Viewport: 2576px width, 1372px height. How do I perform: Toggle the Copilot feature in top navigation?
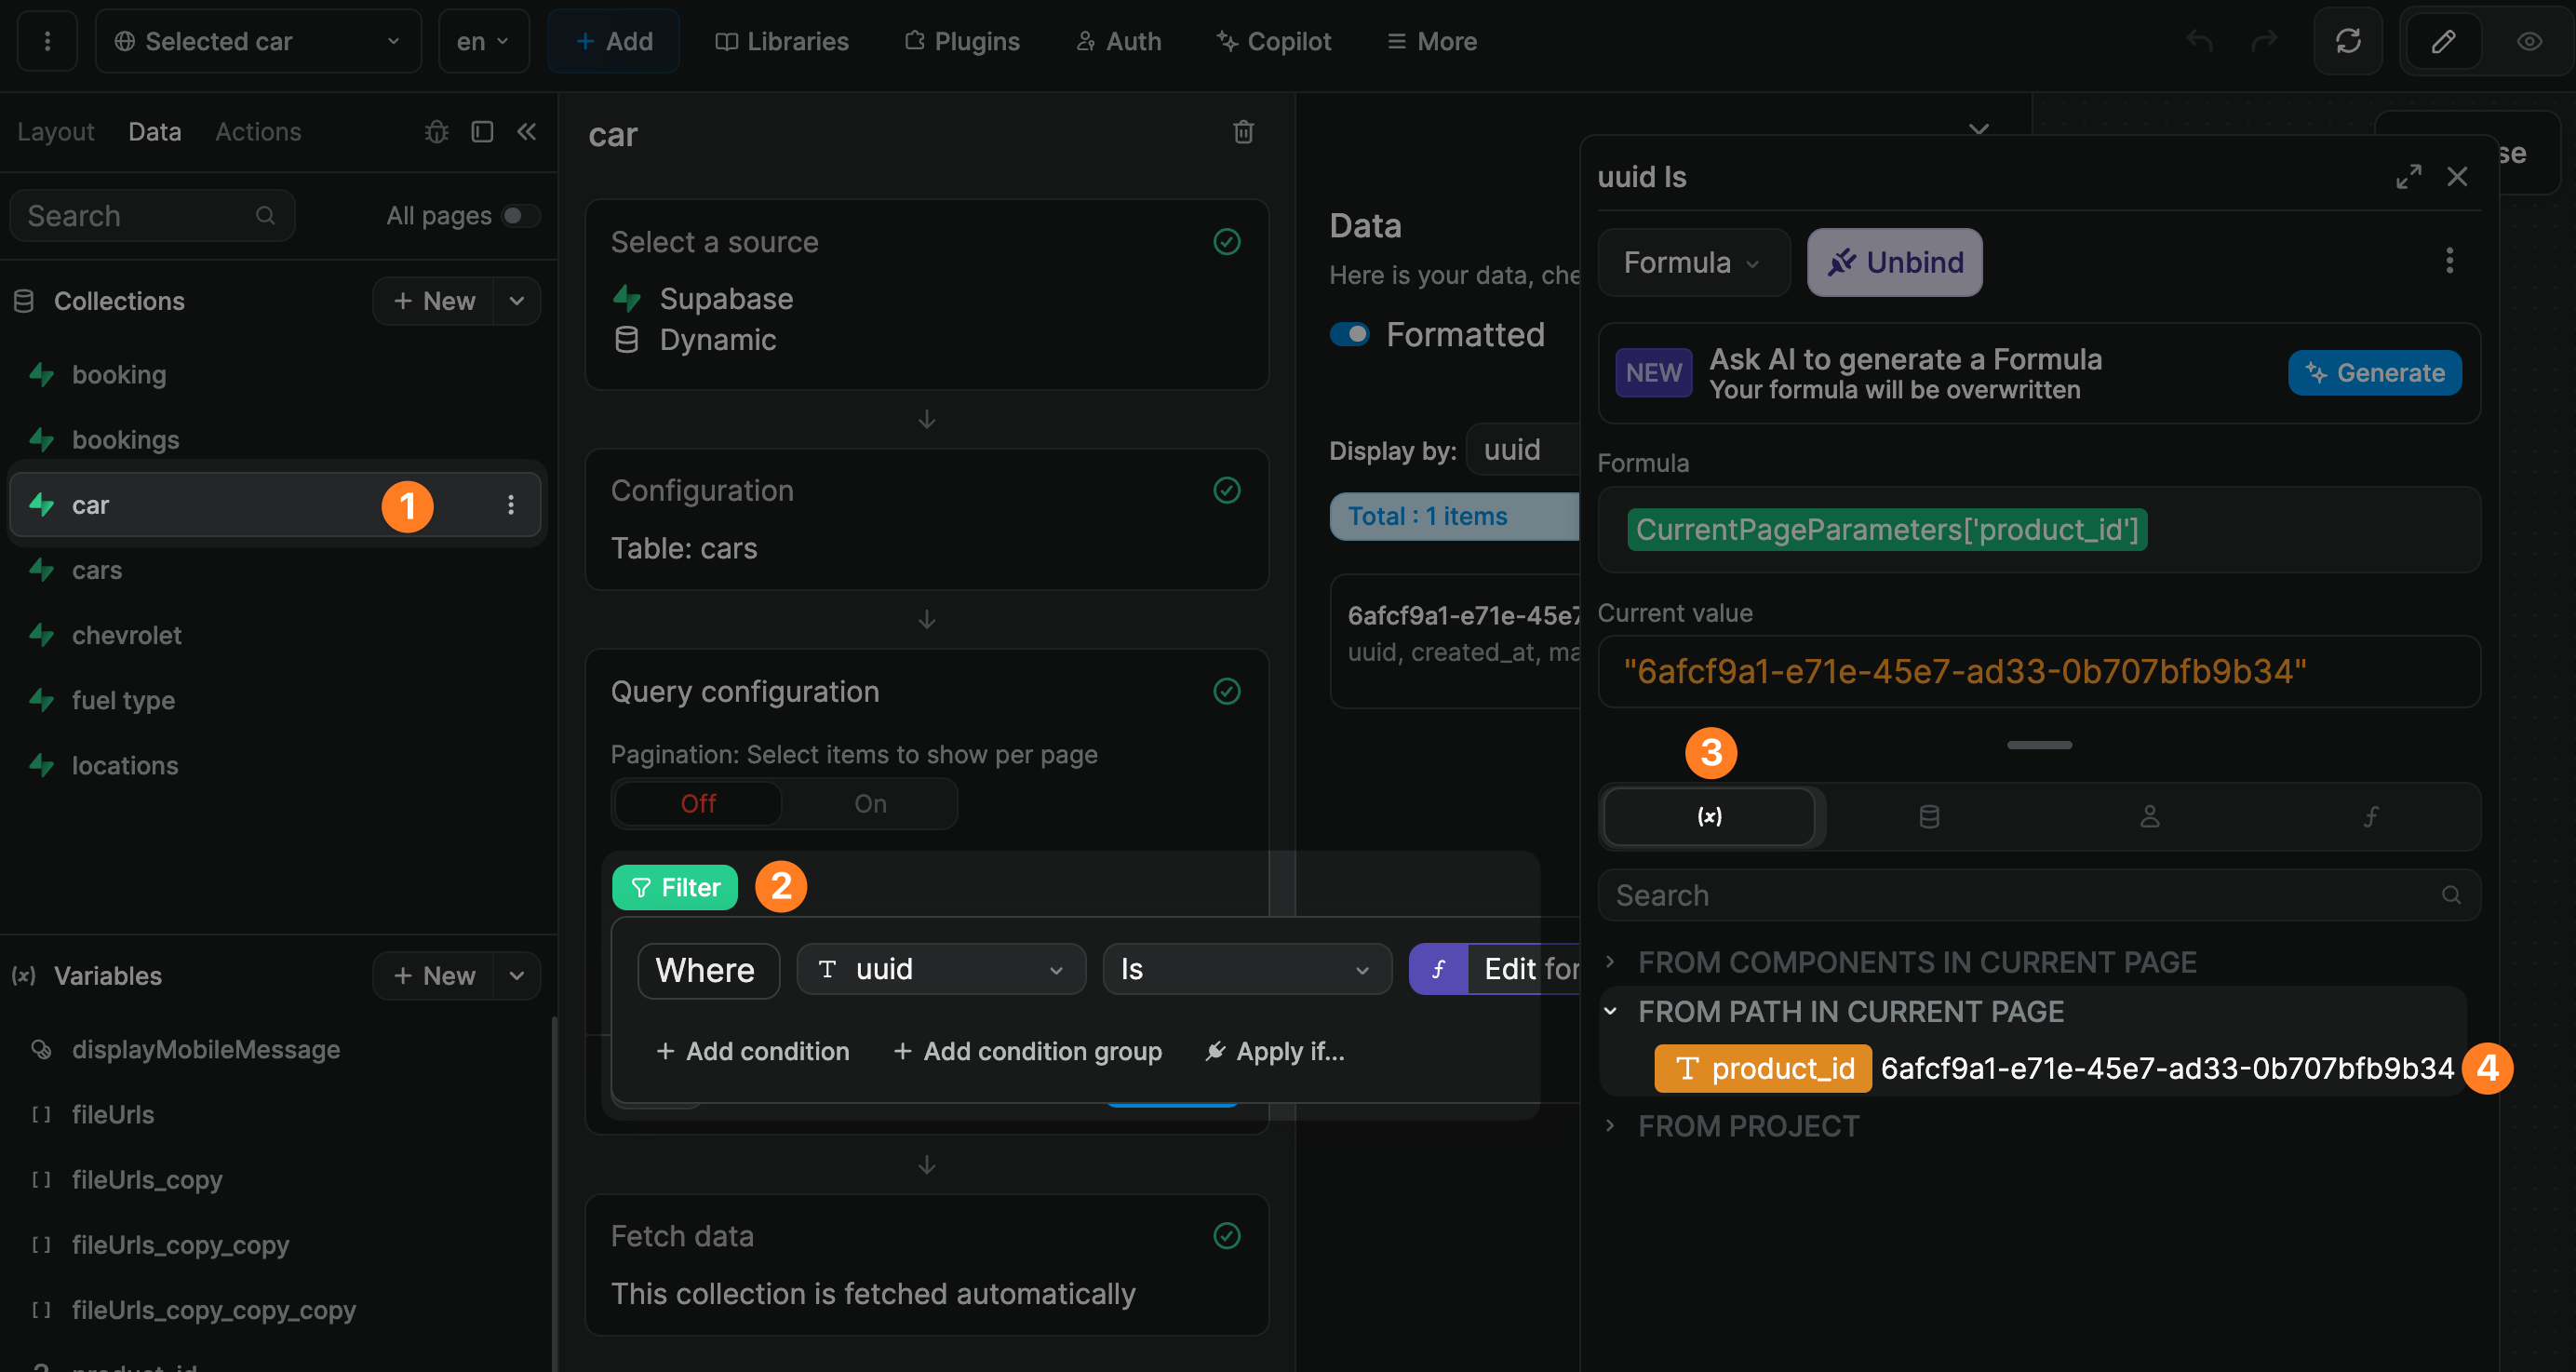1274,41
